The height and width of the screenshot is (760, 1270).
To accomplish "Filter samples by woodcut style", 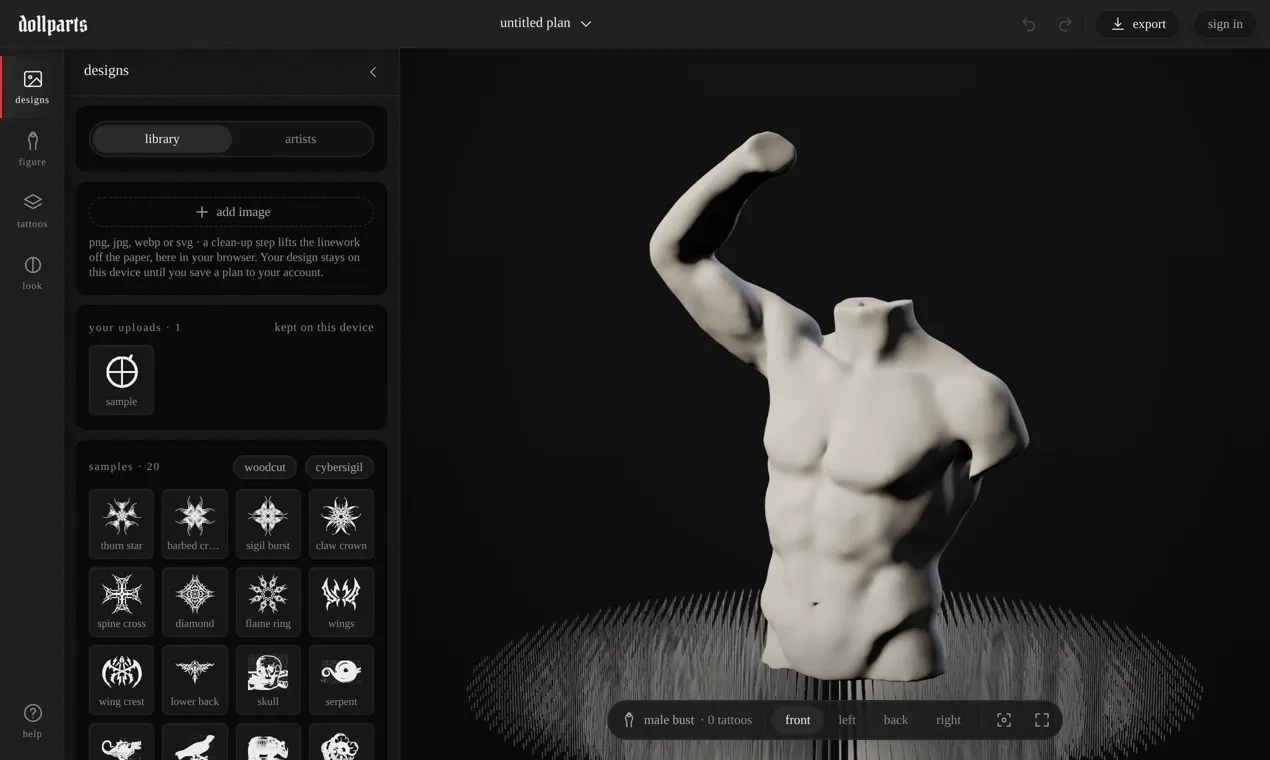I will (265, 467).
